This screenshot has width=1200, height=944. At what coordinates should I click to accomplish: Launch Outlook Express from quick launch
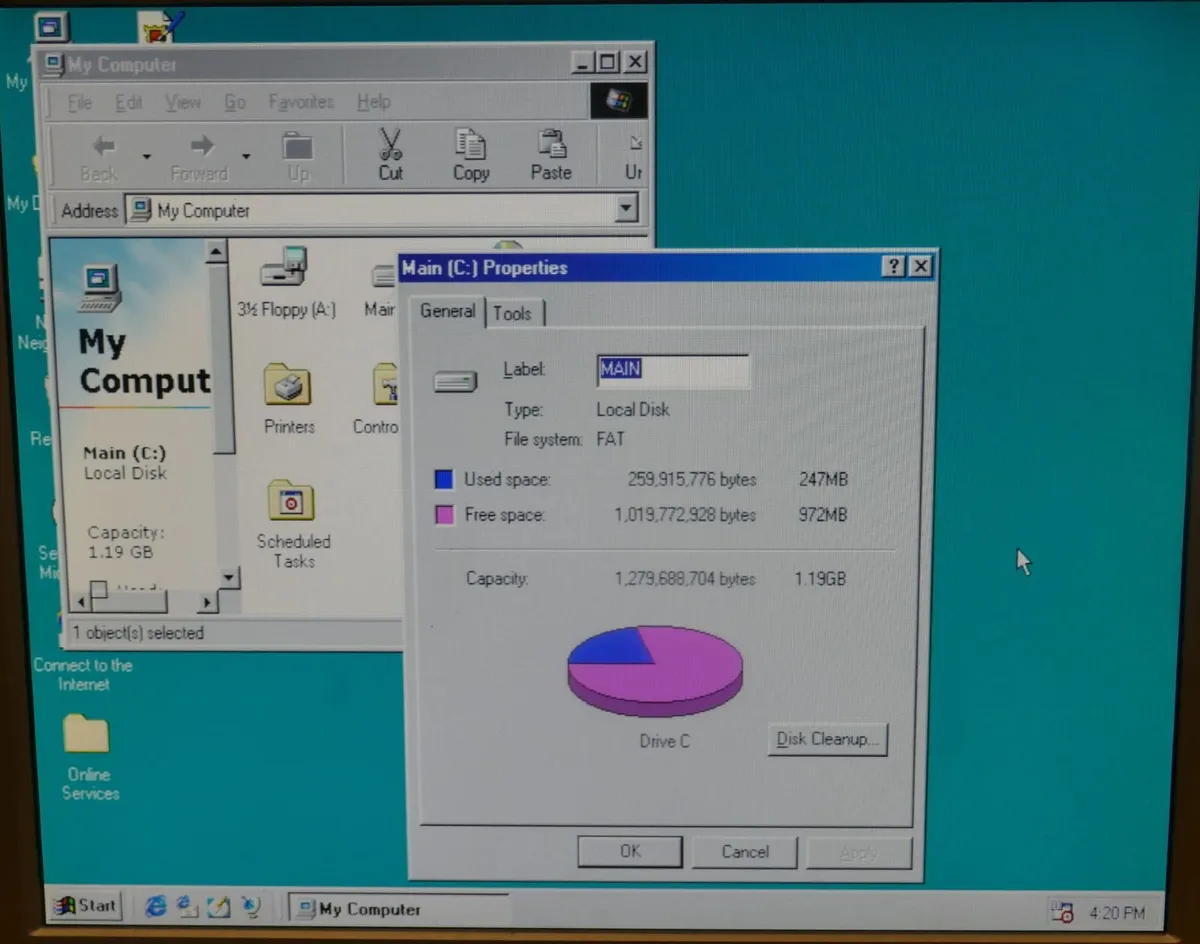click(187, 907)
